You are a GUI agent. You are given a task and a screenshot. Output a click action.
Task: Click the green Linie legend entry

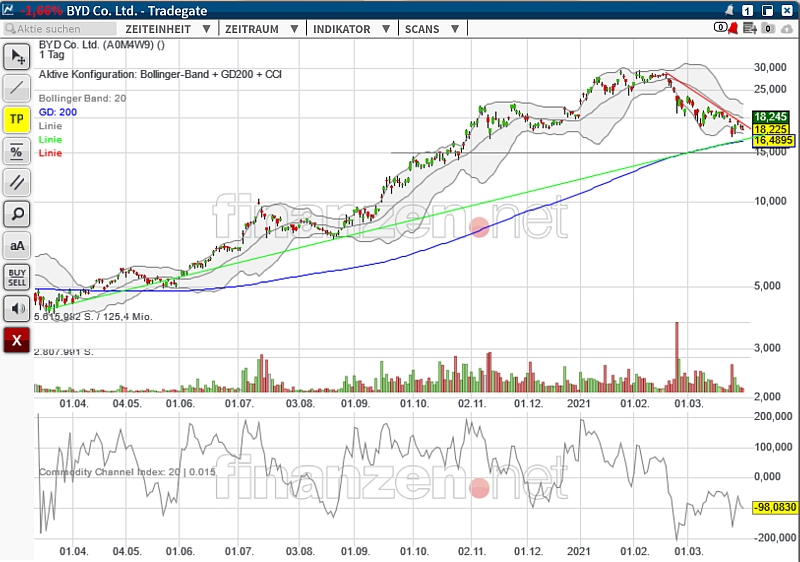tap(50, 140)
